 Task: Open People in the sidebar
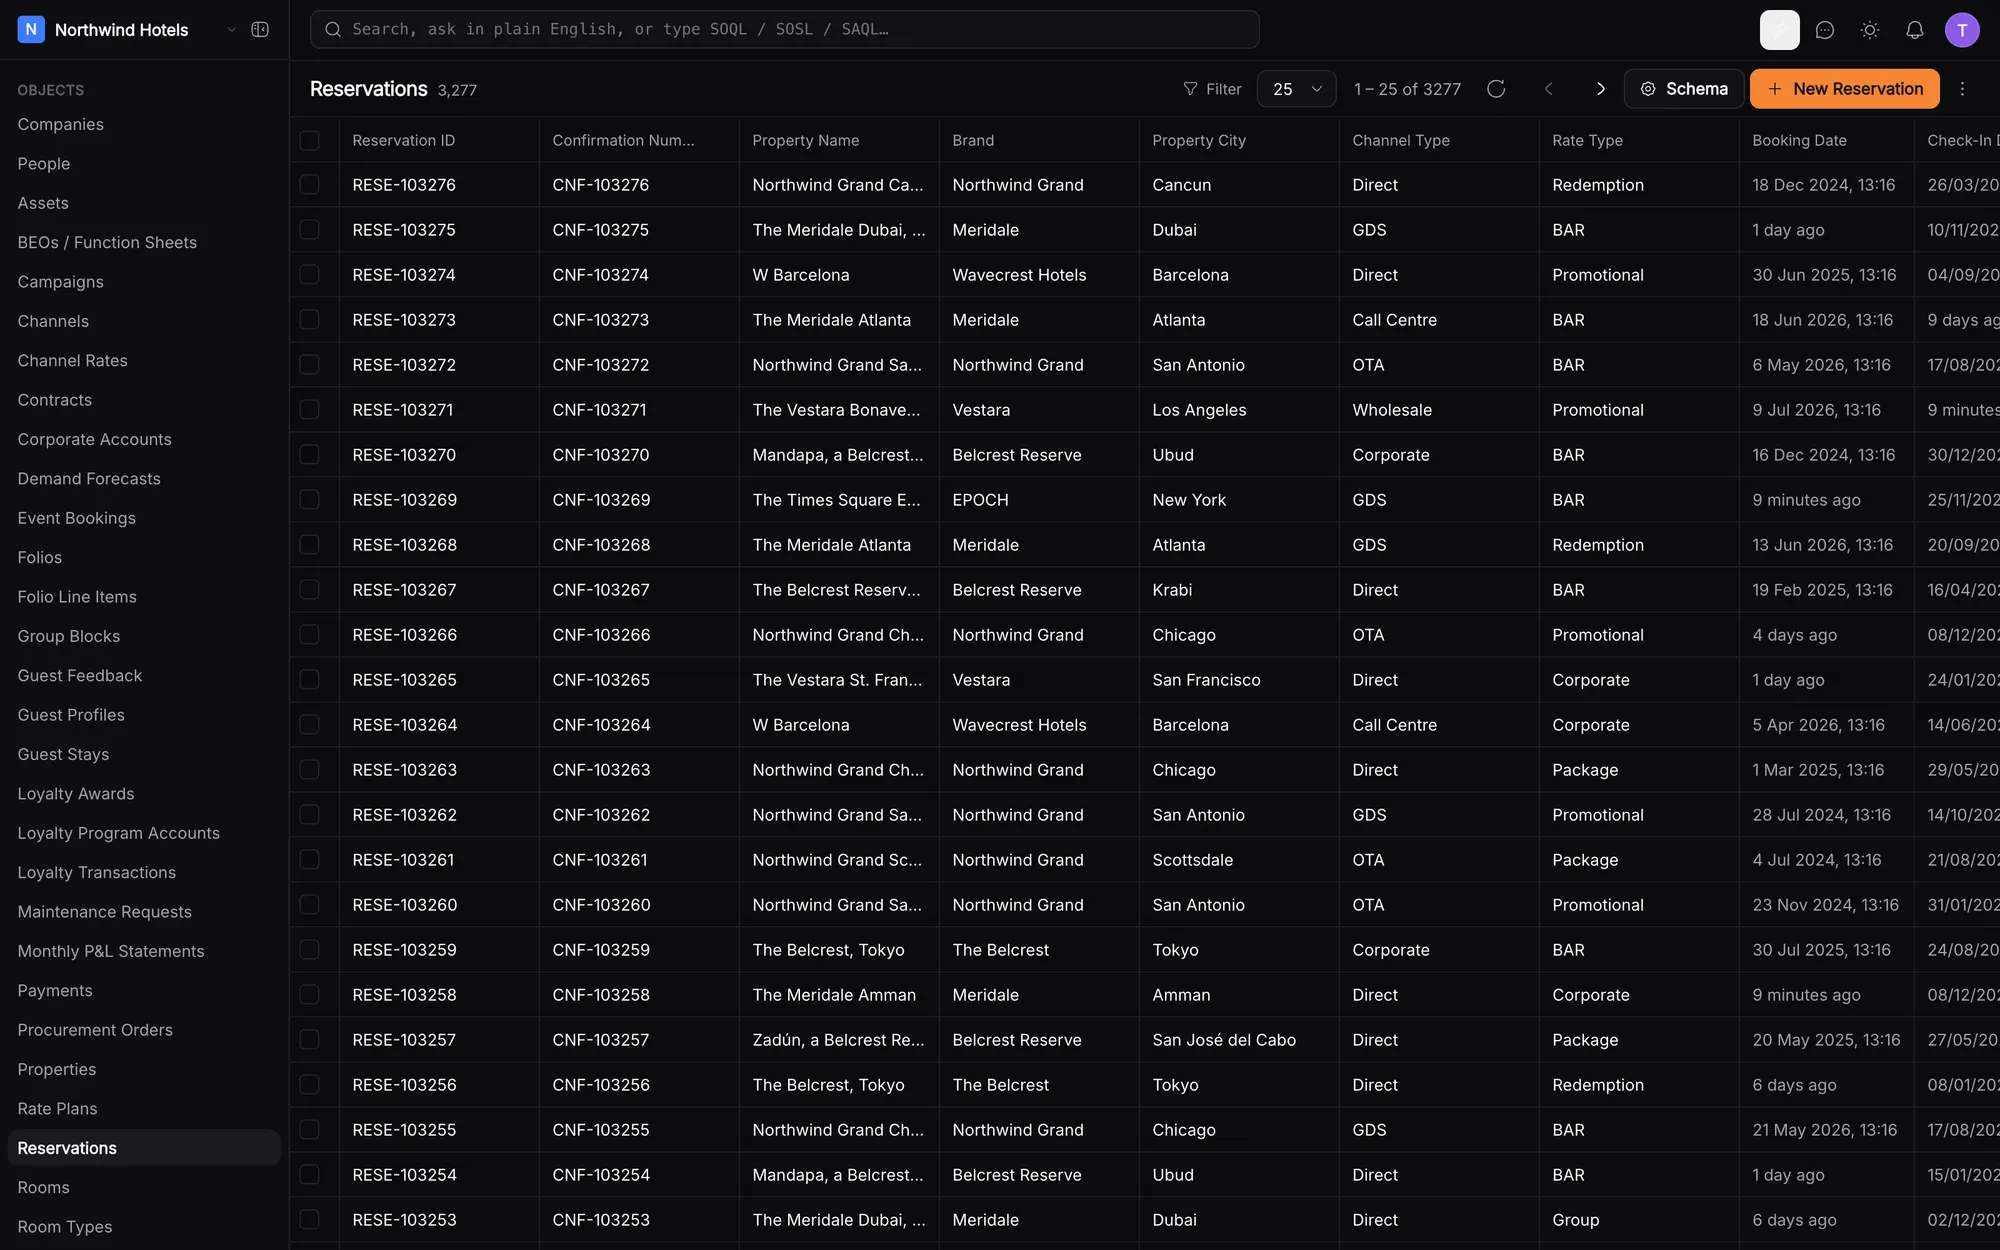coord(43,164)
